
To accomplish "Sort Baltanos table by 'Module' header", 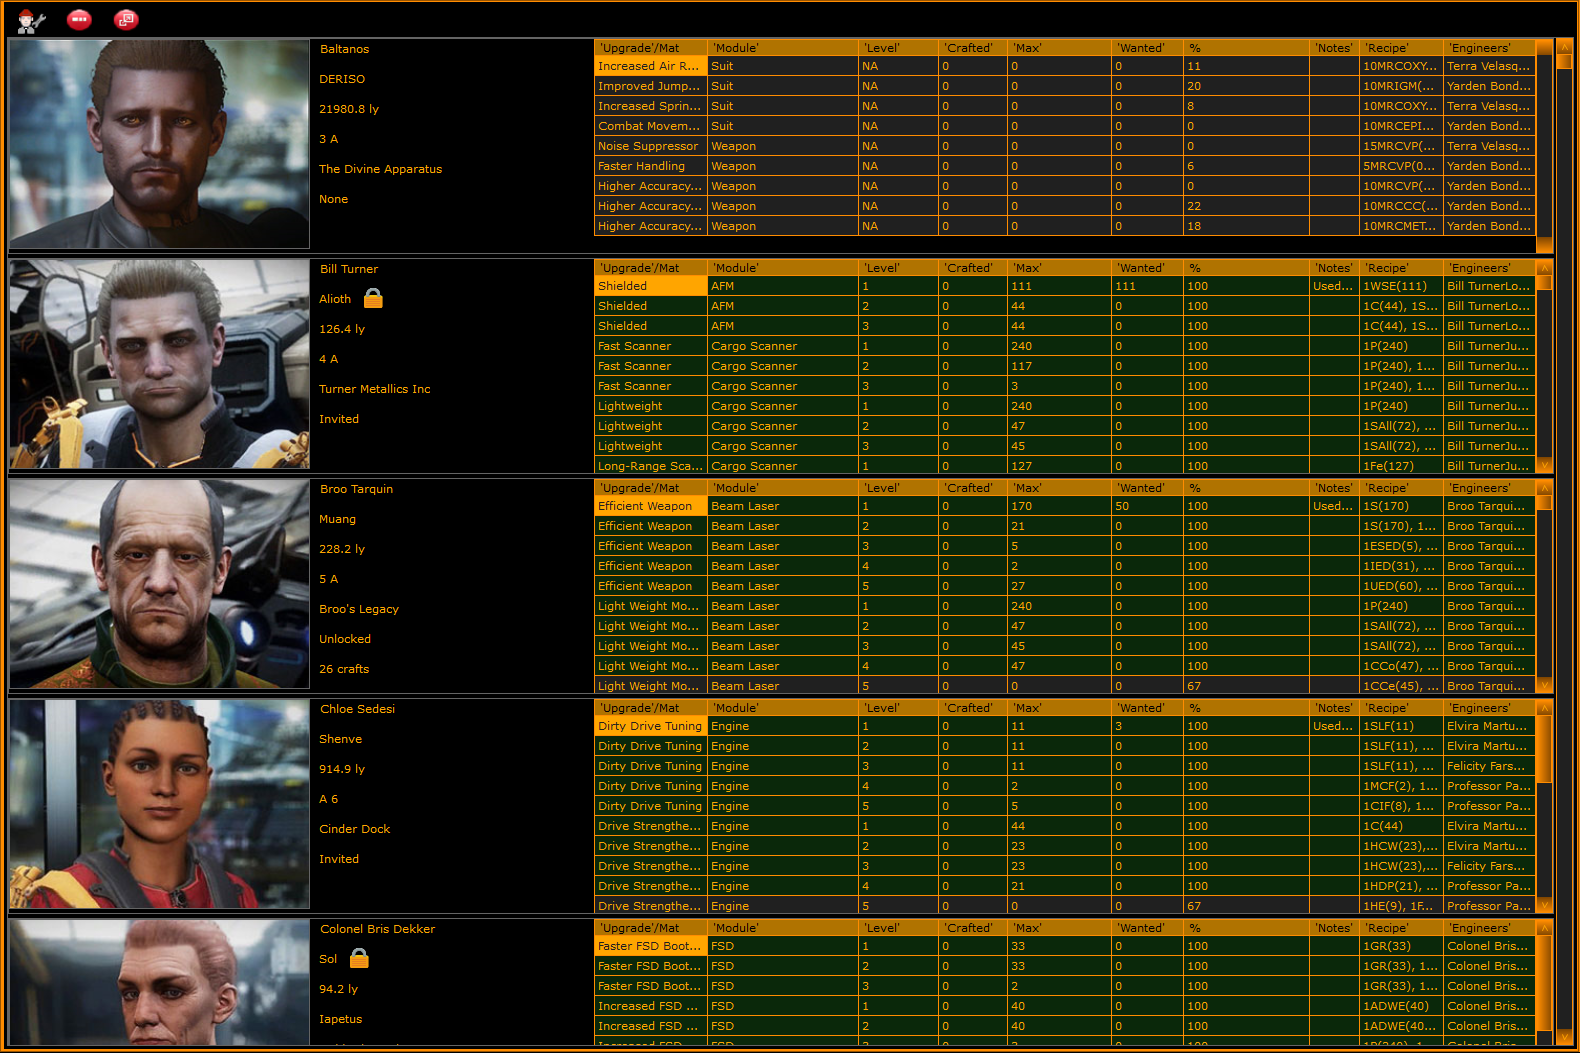I will (x=783, y=48).
